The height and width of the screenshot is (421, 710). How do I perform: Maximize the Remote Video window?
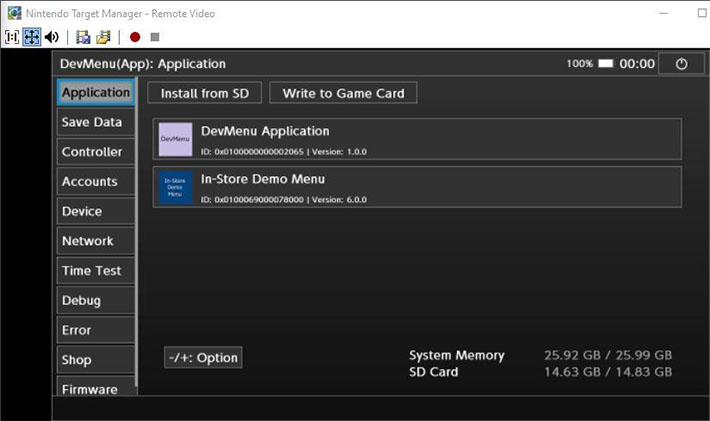click(702, 13)
